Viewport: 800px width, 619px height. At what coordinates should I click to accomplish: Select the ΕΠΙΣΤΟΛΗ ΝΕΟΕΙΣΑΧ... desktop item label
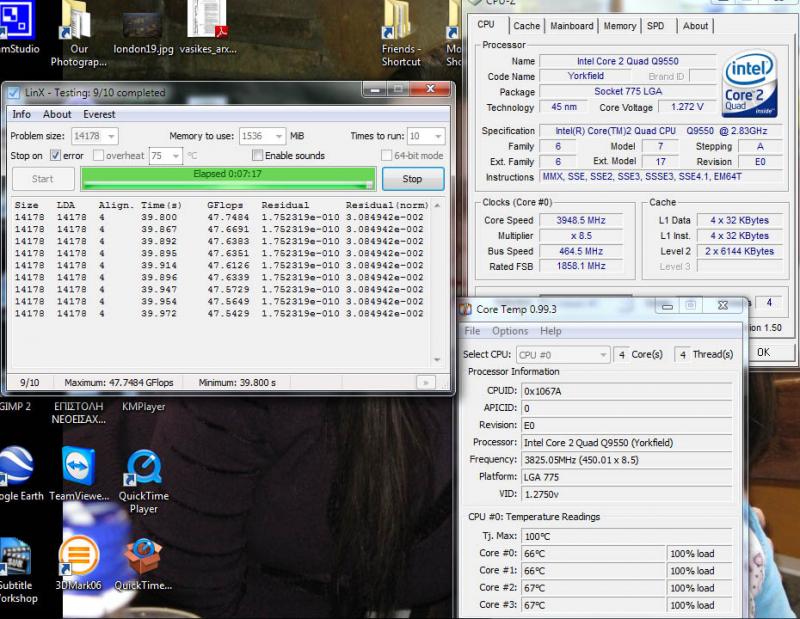[x=79, y=413]
